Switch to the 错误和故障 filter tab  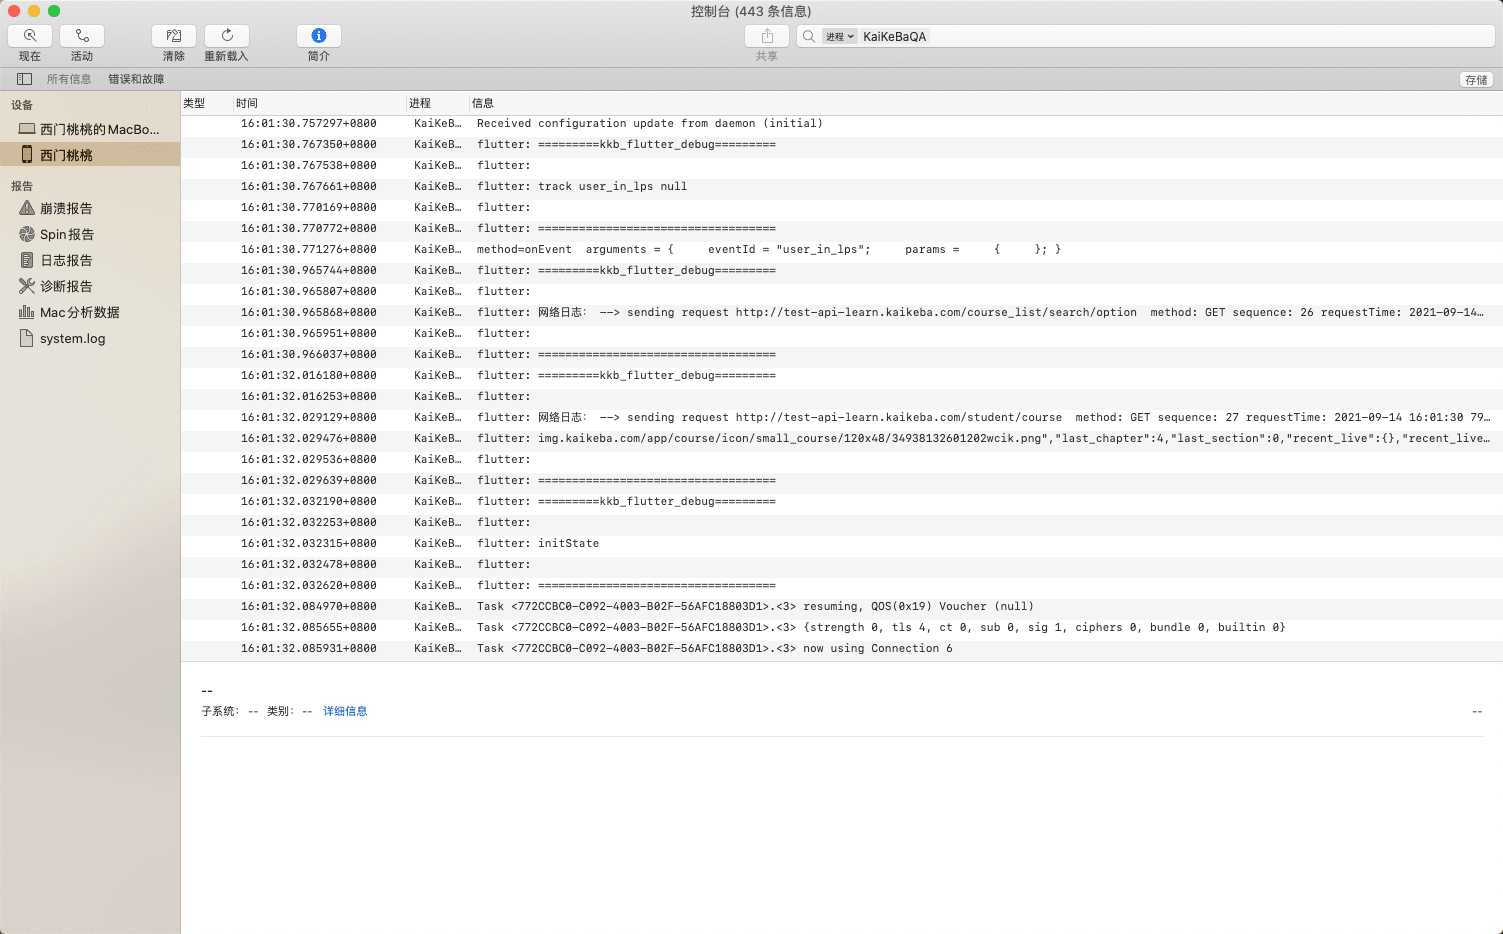click(x=136, y=79)
